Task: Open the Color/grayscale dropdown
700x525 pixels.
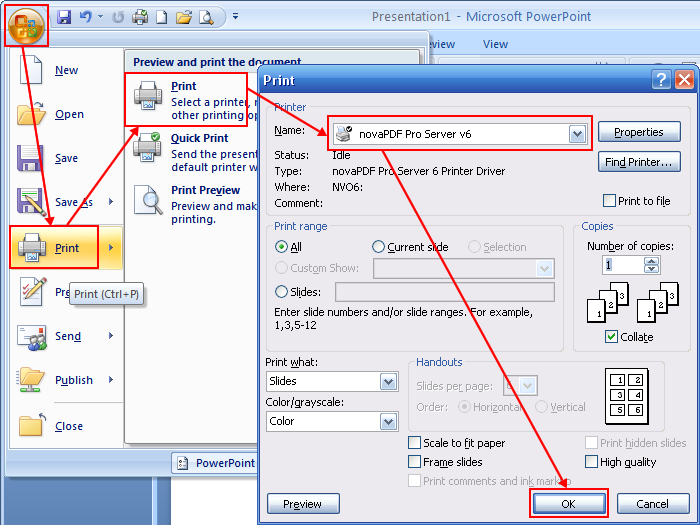Action: [388, 421]
